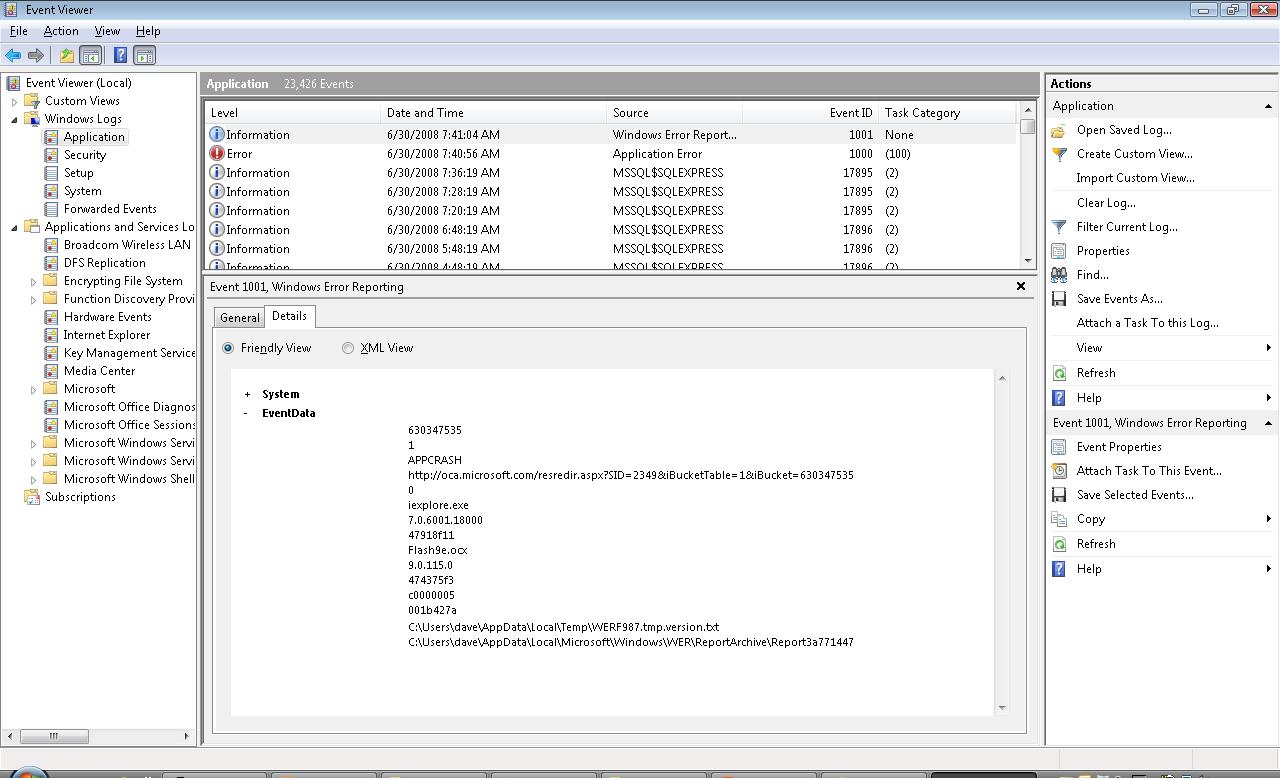This screenshot has height=778, width=1280.
Task: Close the Event 1001 preview pane
Action: 1020,286
